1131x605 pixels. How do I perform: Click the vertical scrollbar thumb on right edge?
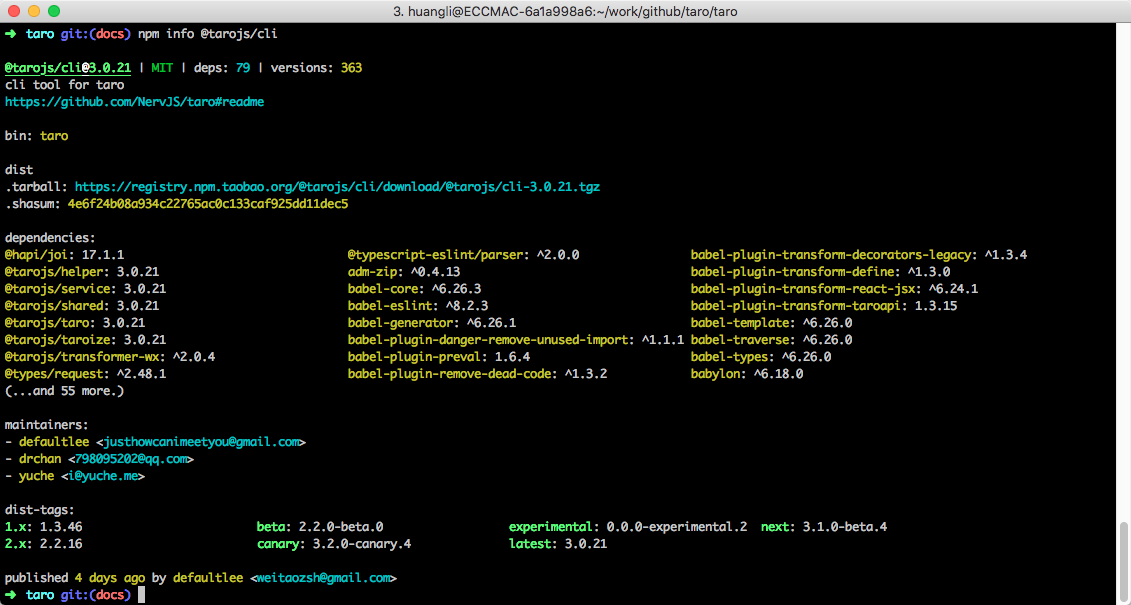[x=1125, y=558]
